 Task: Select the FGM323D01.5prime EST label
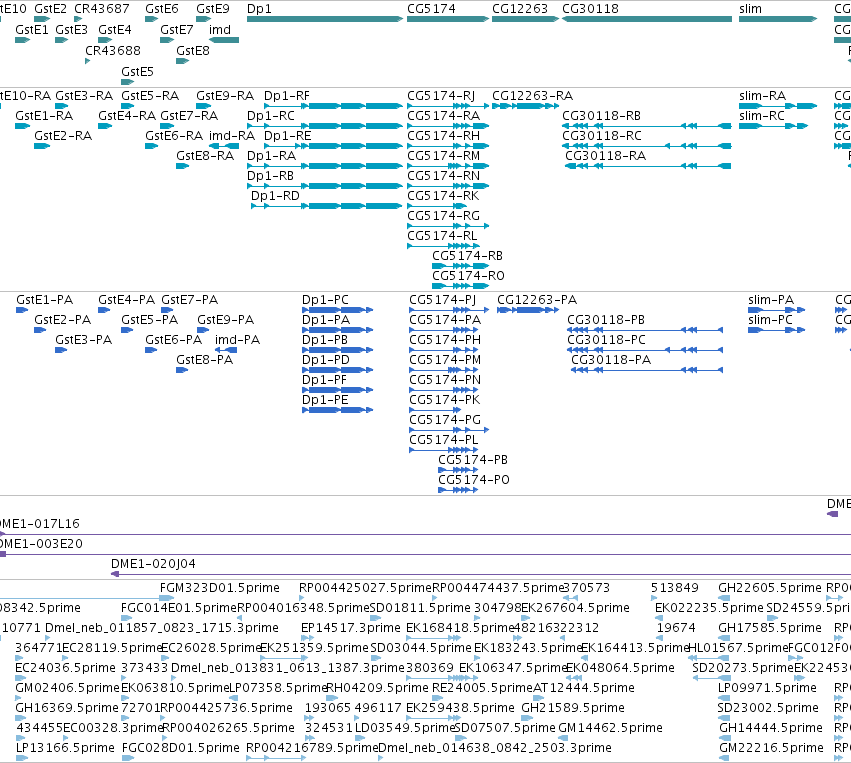[x=219, y=588]
